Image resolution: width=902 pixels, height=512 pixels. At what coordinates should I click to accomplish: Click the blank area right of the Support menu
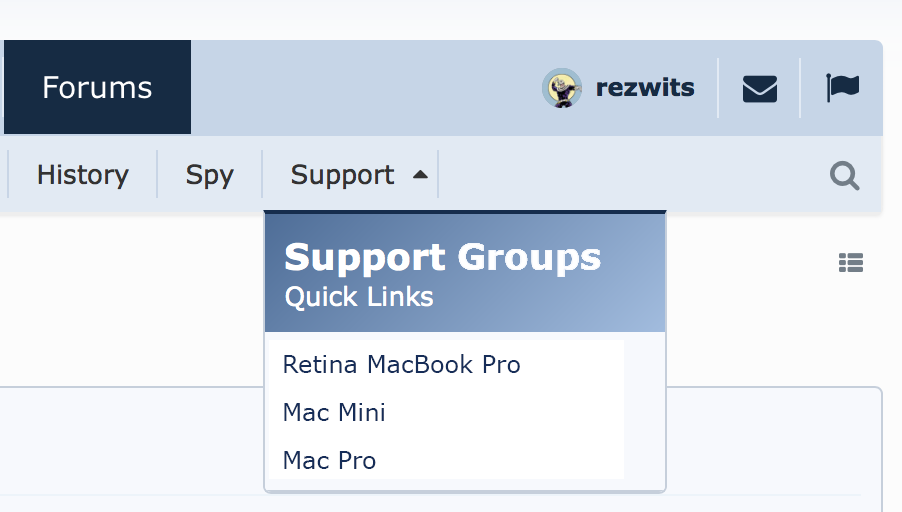[x=630, y=175]
